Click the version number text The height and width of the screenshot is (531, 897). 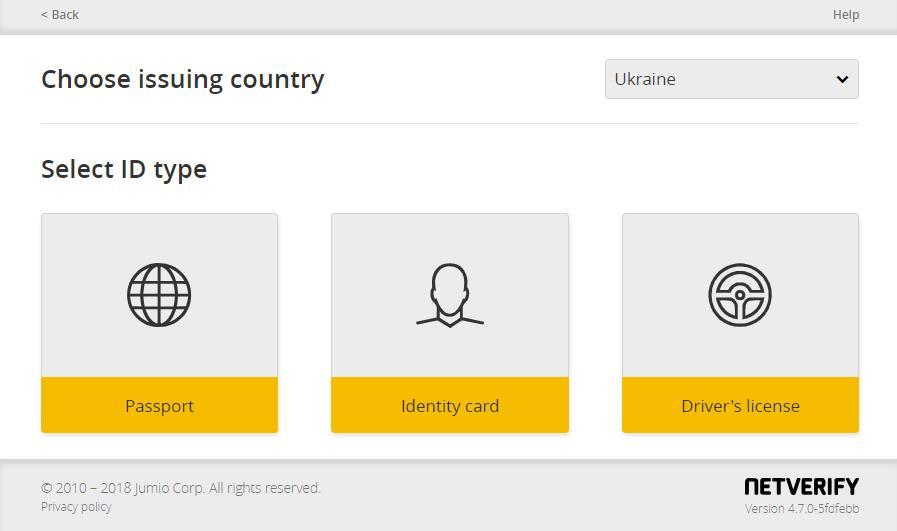click(x=801, y=509)
